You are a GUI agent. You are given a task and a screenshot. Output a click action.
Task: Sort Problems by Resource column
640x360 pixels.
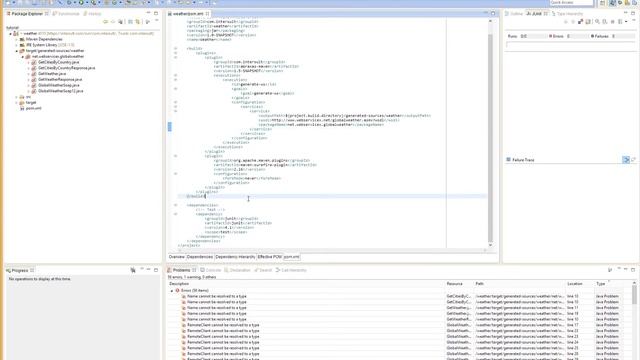point(459,284)
